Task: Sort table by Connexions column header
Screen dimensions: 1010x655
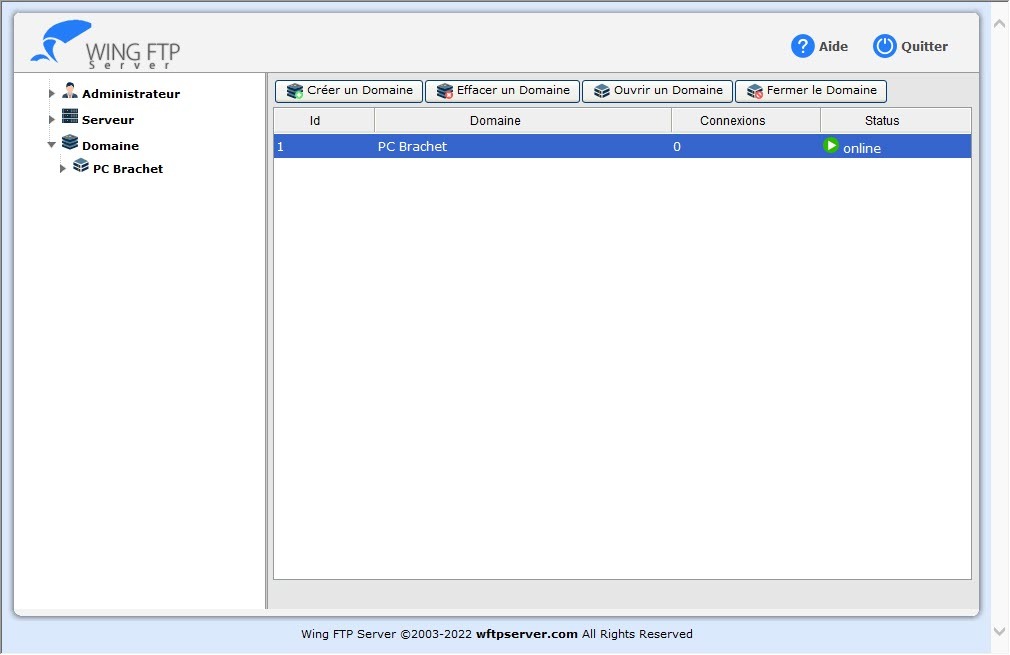Action: [746, 120]
